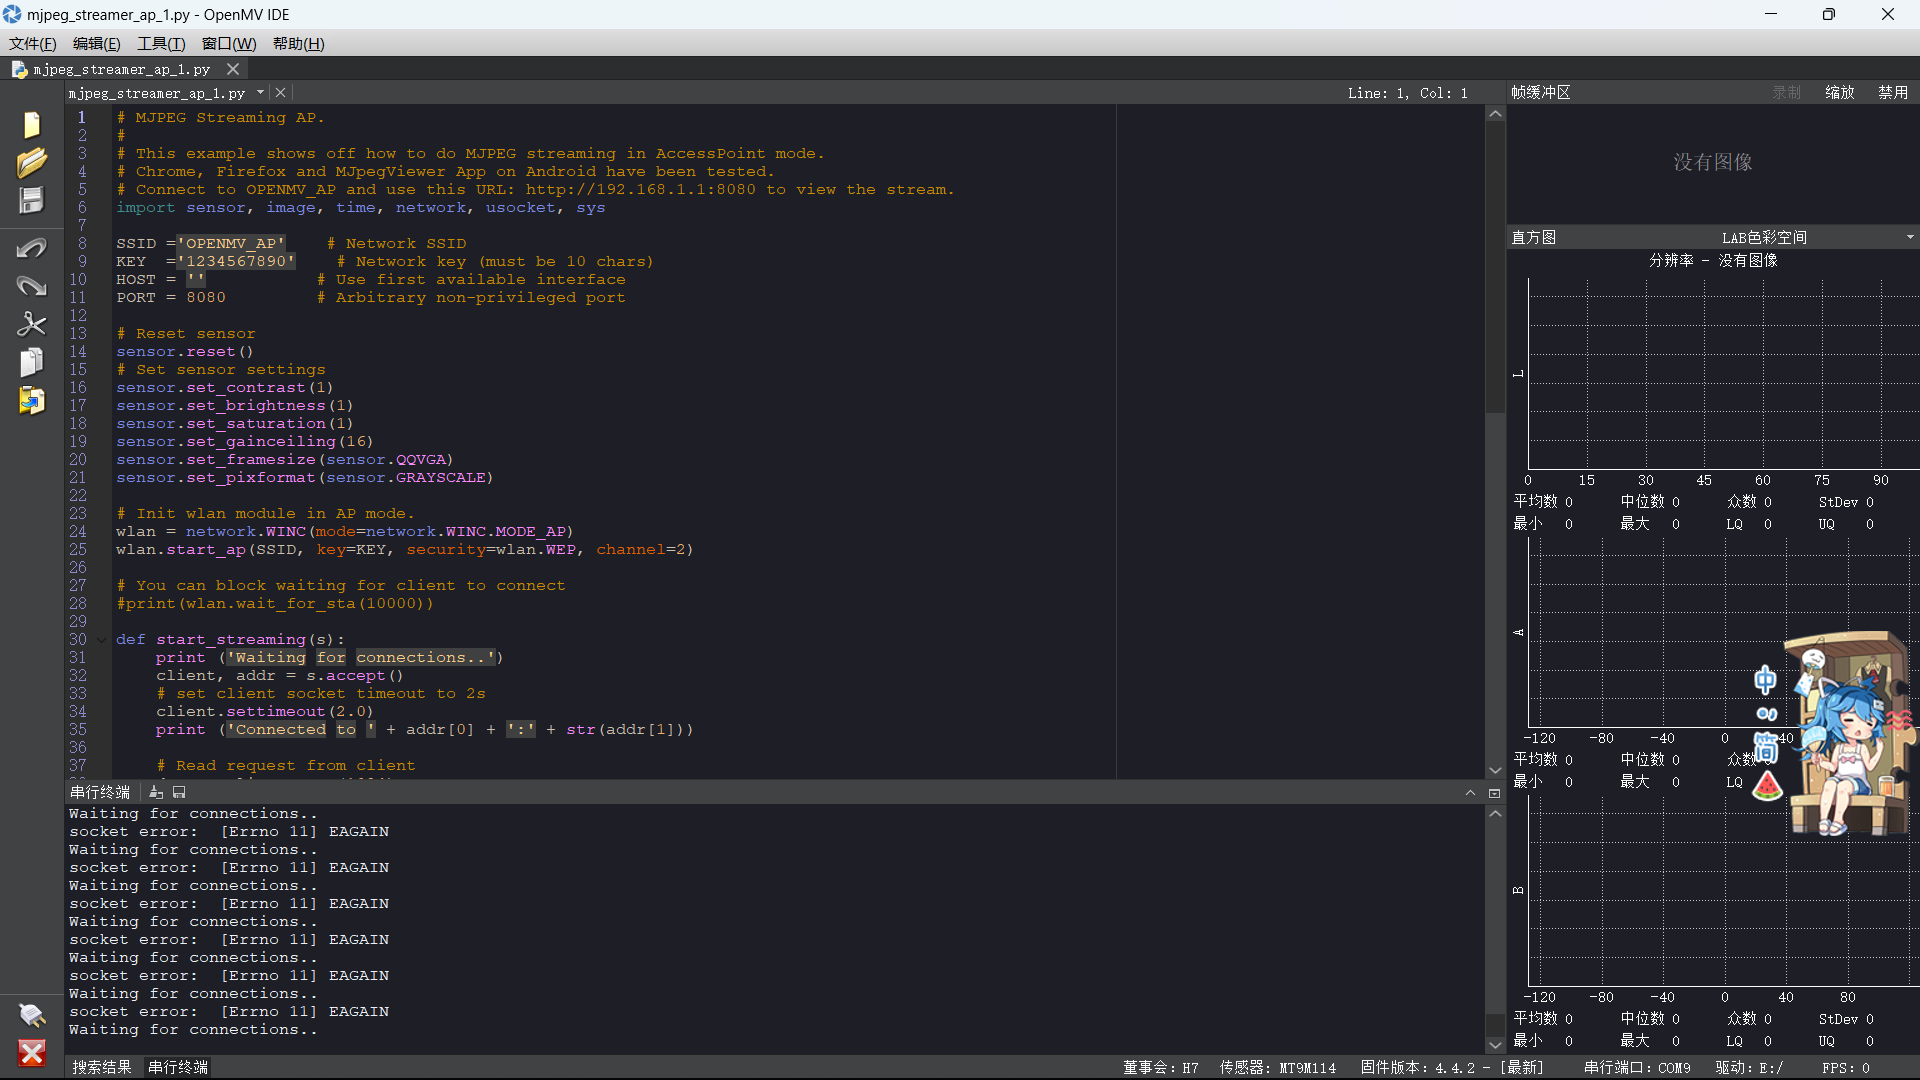This screenshot has height=1080, width=1920.
Task: Switch to the 搜索结果 tab
Action: [x=102, y=1067]
